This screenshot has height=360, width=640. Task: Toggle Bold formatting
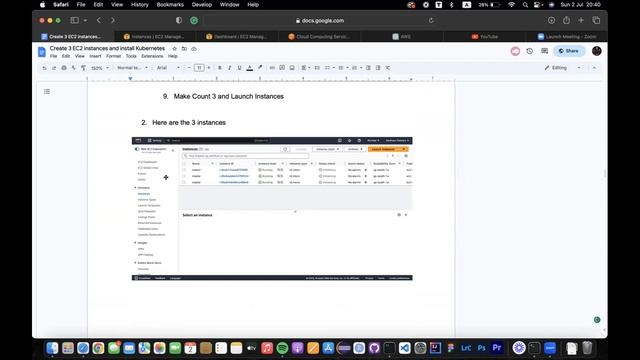pos(220,68)
